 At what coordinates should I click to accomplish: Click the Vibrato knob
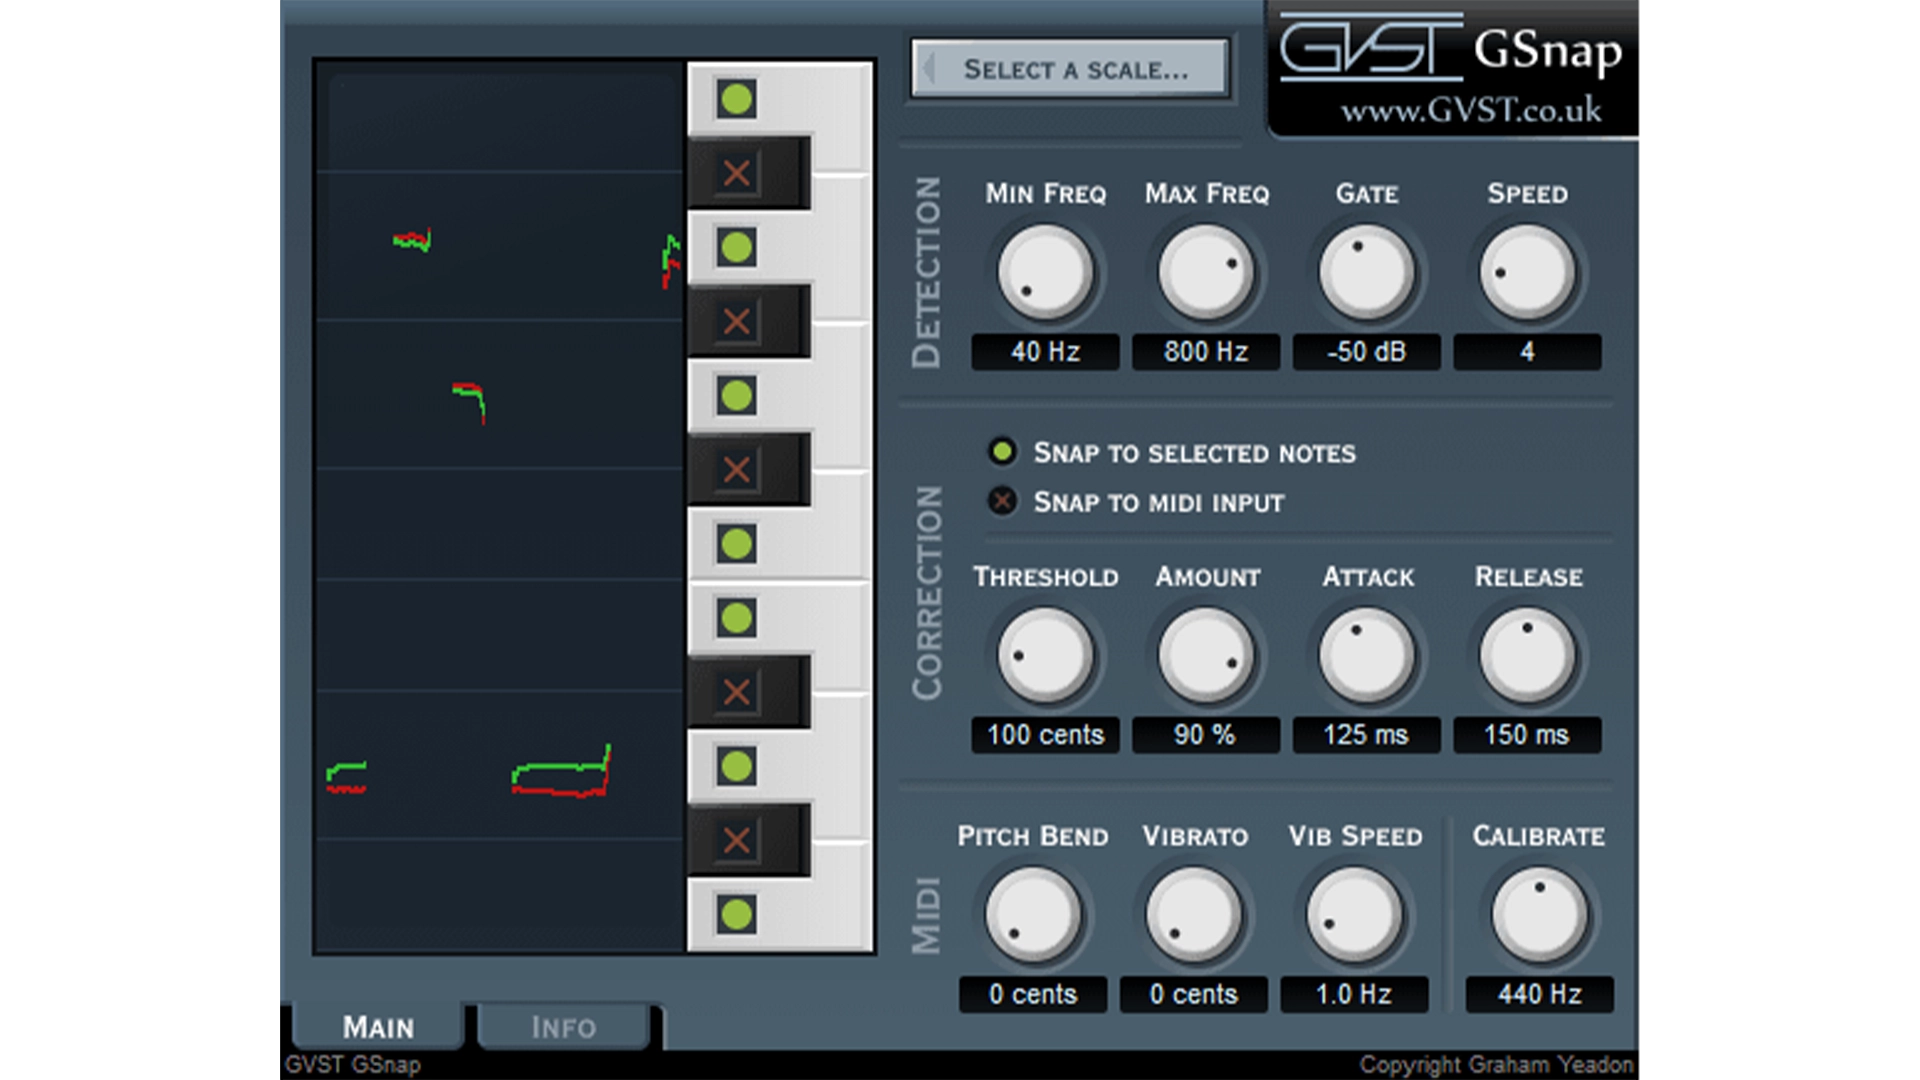(x=1193, y=913)
